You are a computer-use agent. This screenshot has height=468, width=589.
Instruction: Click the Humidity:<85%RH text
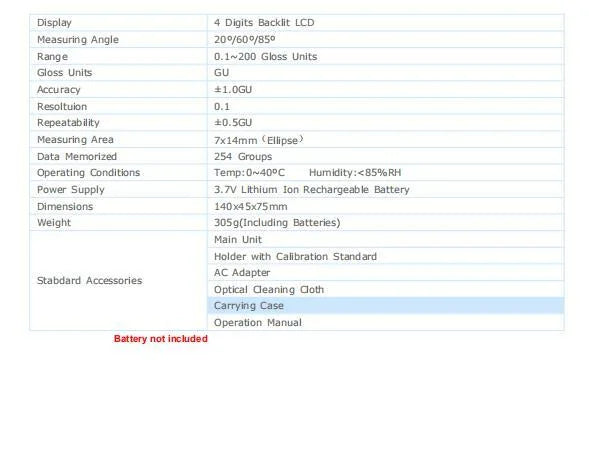355,173
